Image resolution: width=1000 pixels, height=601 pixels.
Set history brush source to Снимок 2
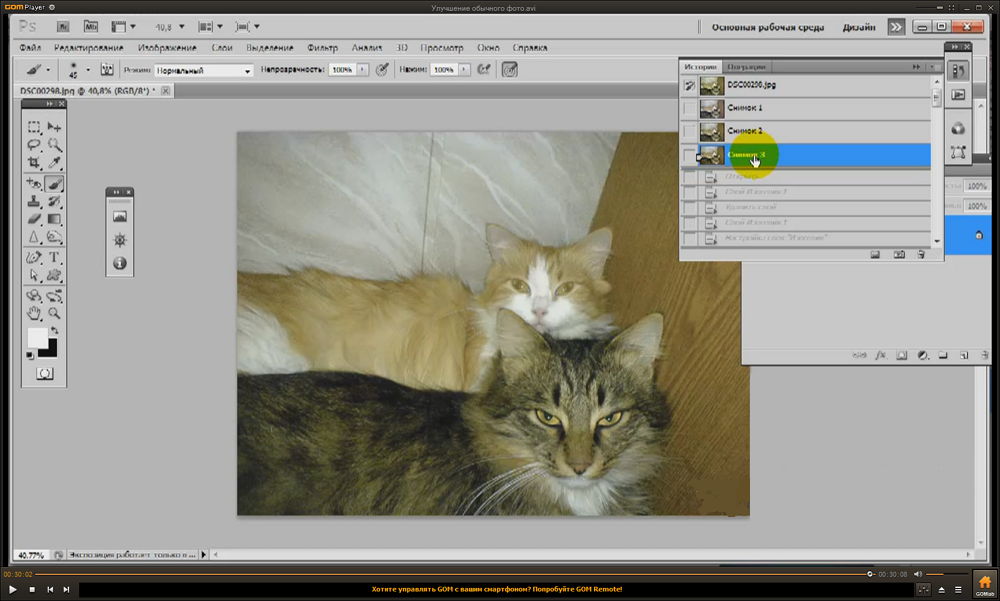(688, 131)
